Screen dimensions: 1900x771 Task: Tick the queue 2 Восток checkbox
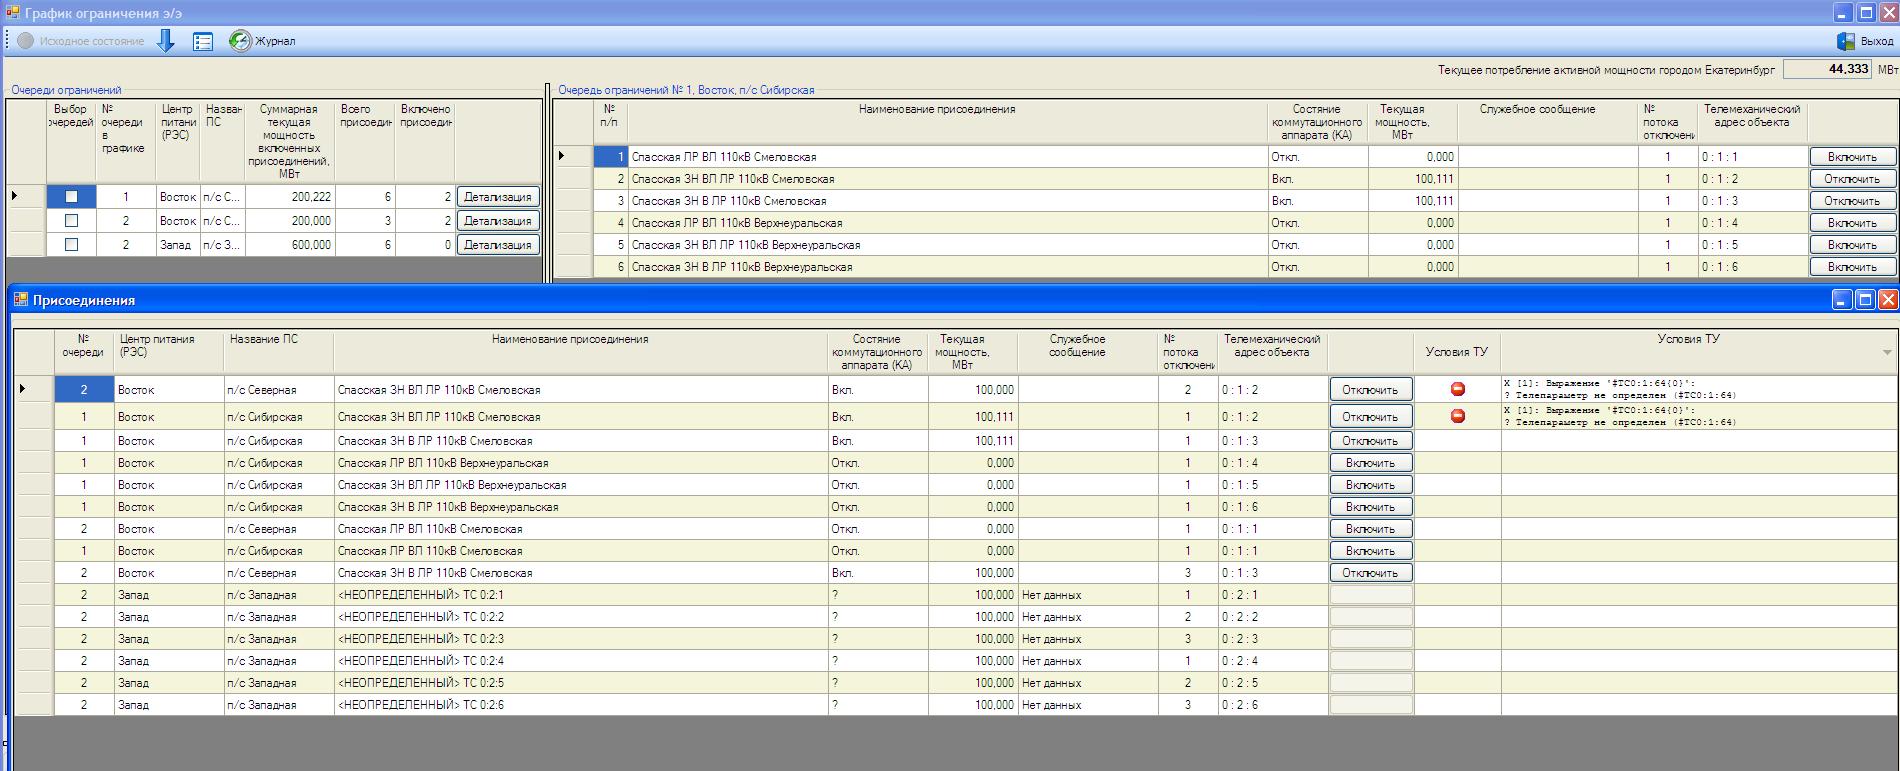[71, 220]
